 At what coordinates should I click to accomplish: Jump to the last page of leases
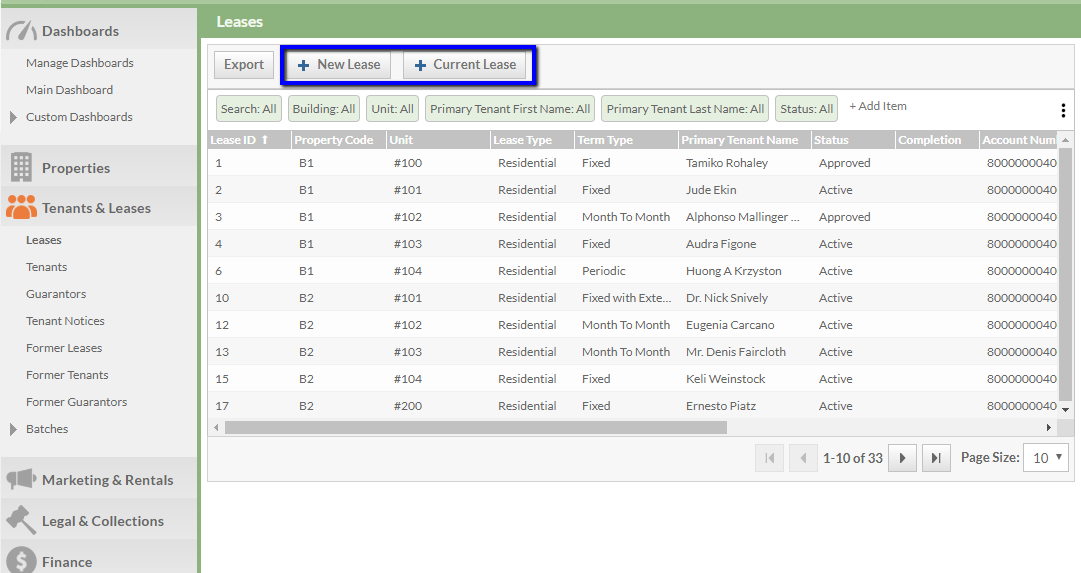coord(935,458)
